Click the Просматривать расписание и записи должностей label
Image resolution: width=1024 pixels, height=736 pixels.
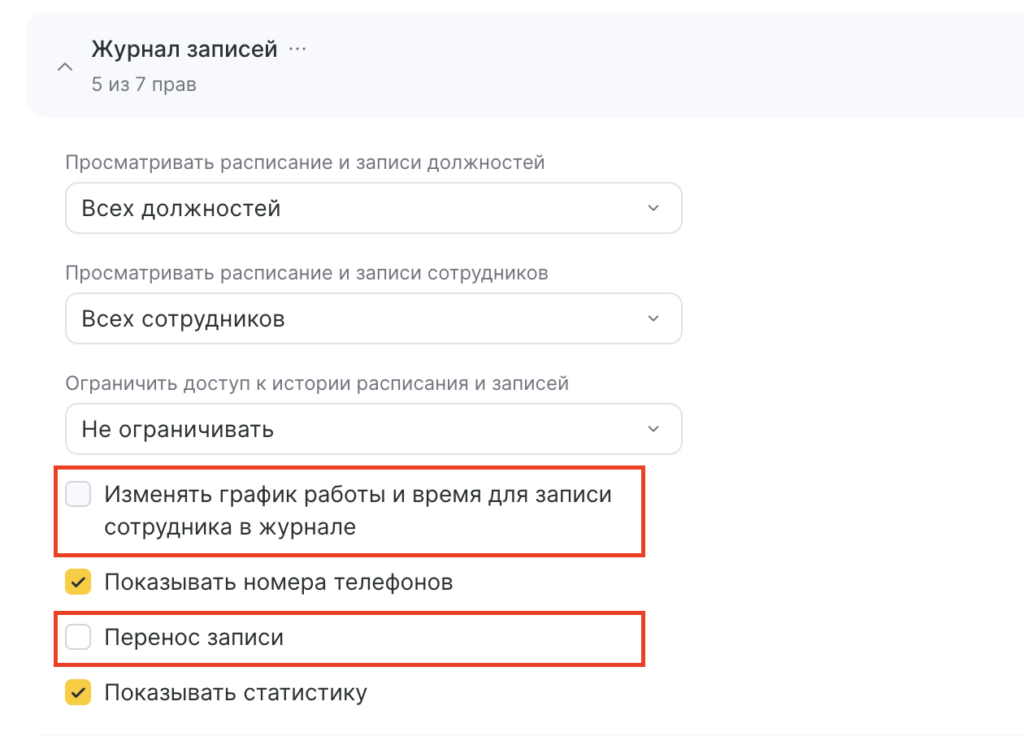[x=305, y=162]
